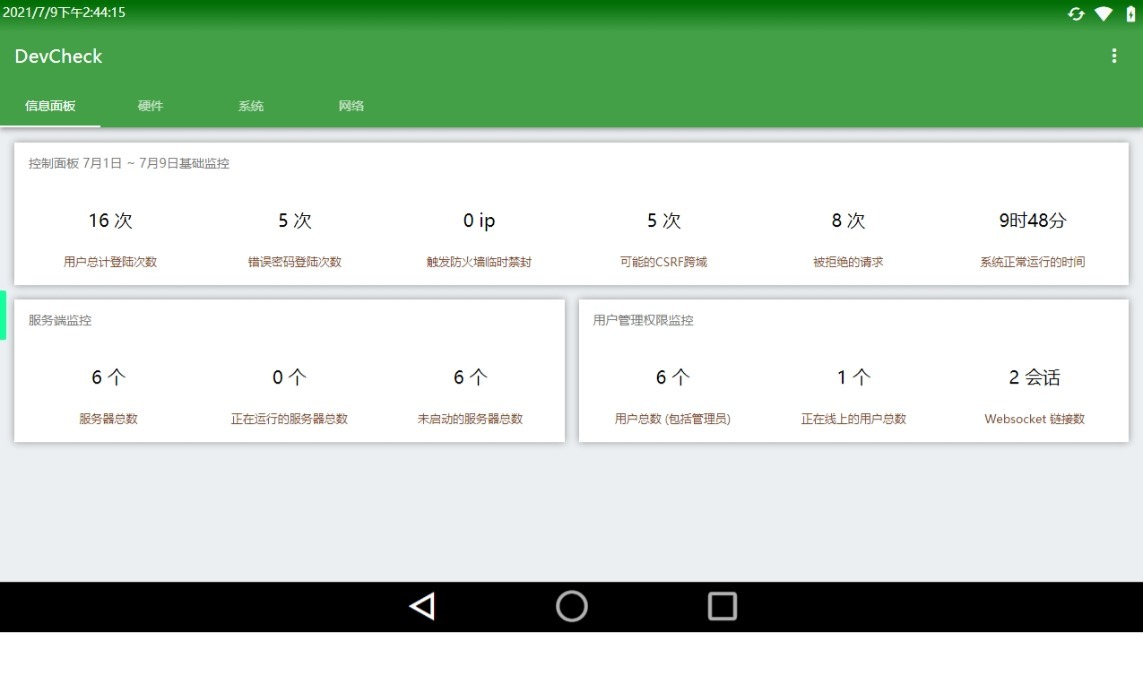Click the 控制面板 7月1日 ~ 7月9日基础监控 heading

click(129, 163)
